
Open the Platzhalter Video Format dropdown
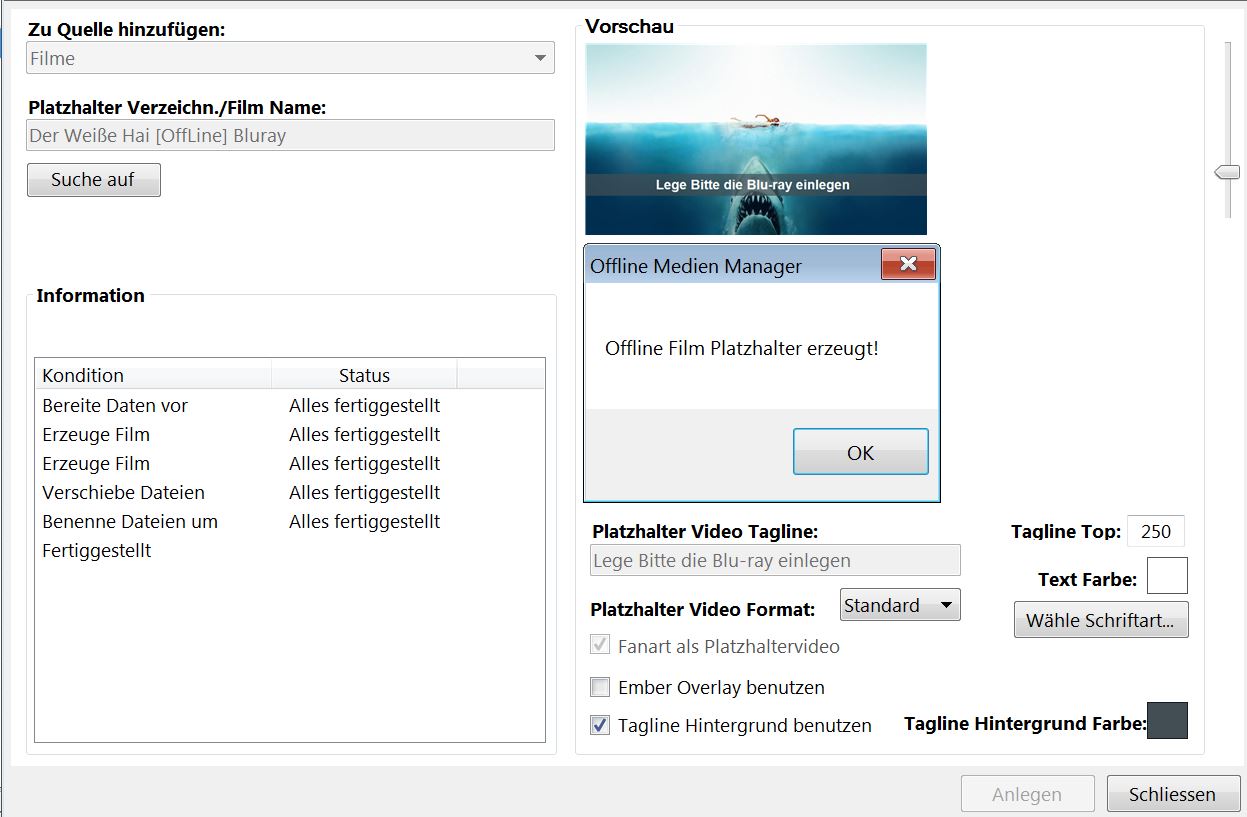click(900, 605)
